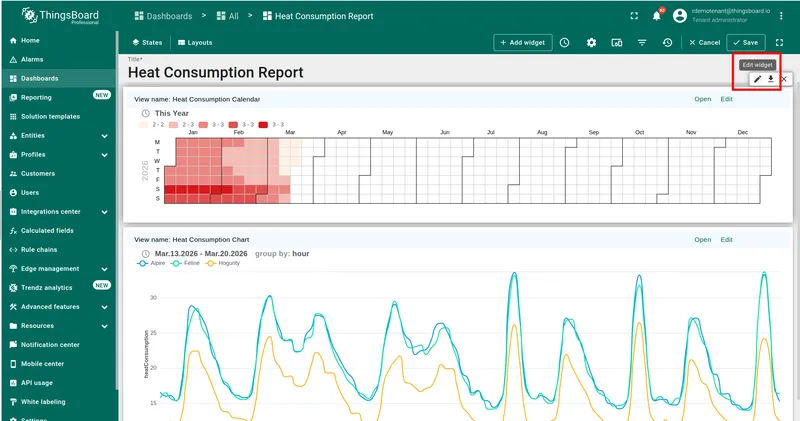Select Dashboards in the sidebar
Screen dimensions: 800x421
coord(59,79)
